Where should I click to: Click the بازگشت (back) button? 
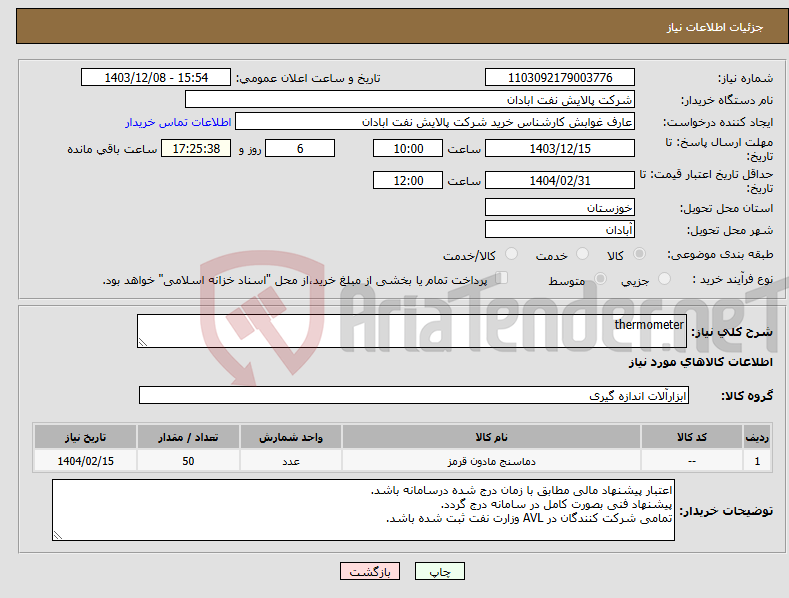[370, 571]
